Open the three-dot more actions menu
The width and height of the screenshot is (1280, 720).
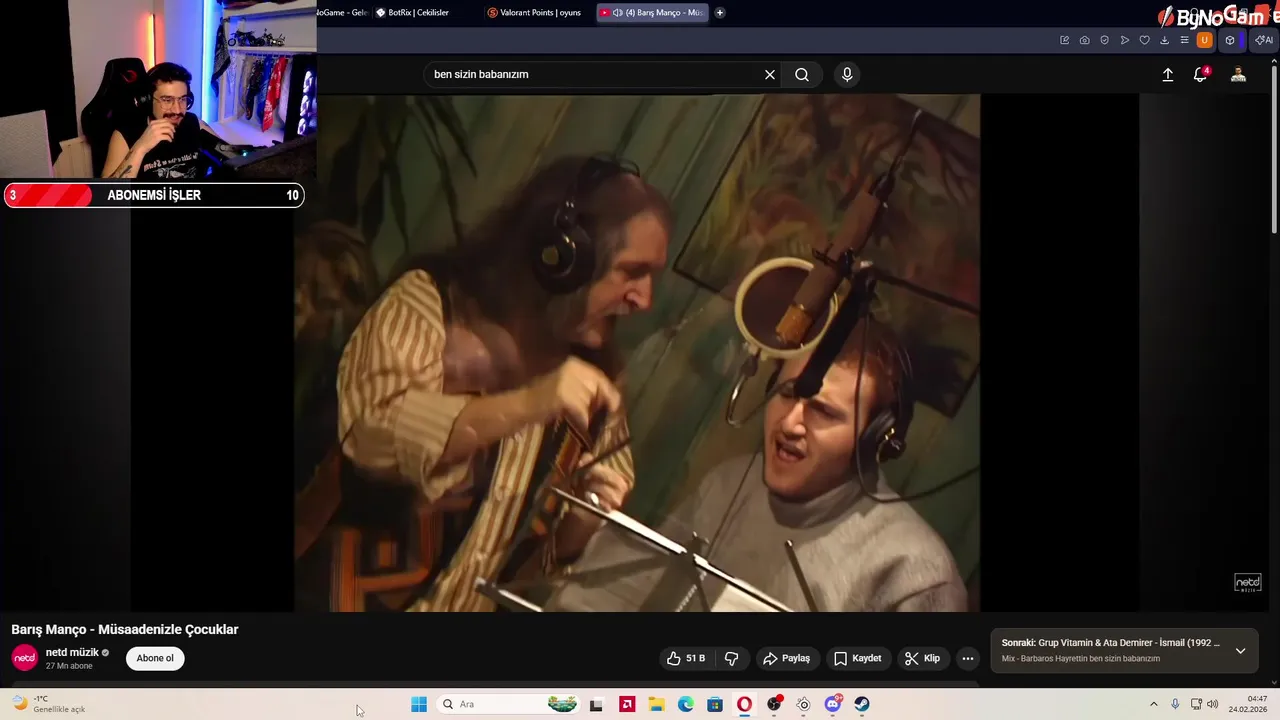coord(967,658)
